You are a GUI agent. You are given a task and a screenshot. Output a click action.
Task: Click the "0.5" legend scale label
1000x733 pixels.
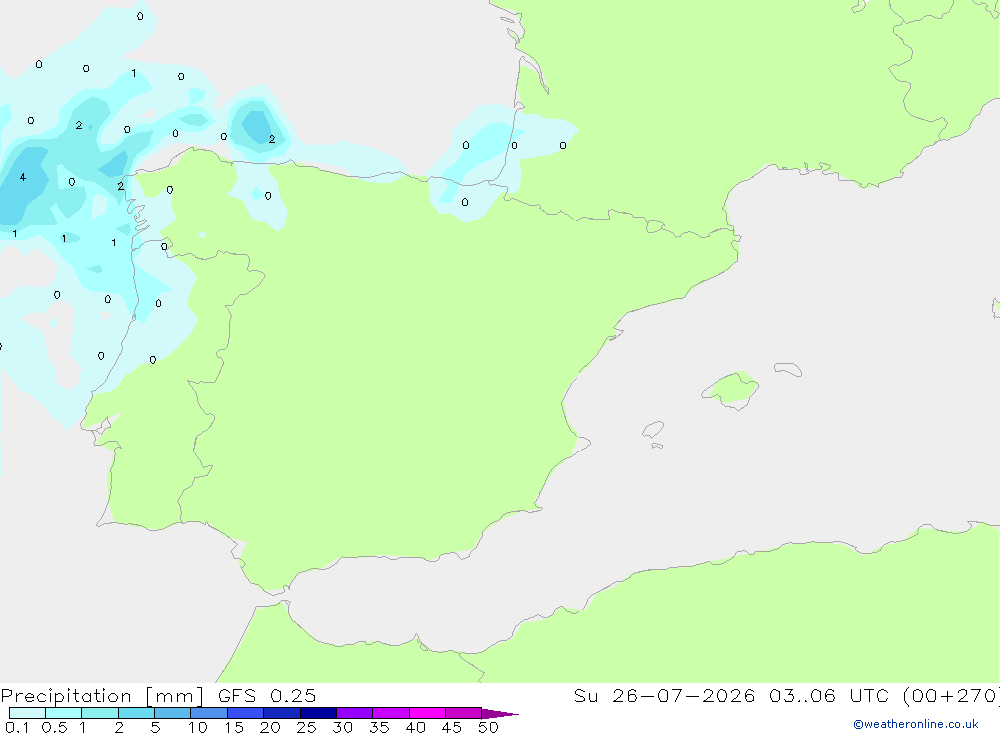[54, 727]
